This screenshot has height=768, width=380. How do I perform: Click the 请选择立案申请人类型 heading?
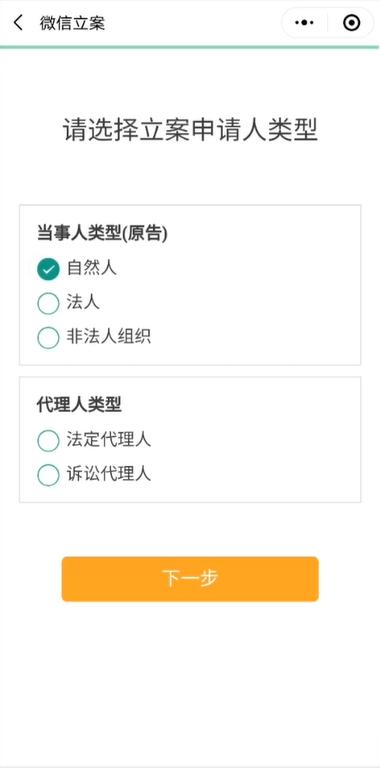point(190,130)
